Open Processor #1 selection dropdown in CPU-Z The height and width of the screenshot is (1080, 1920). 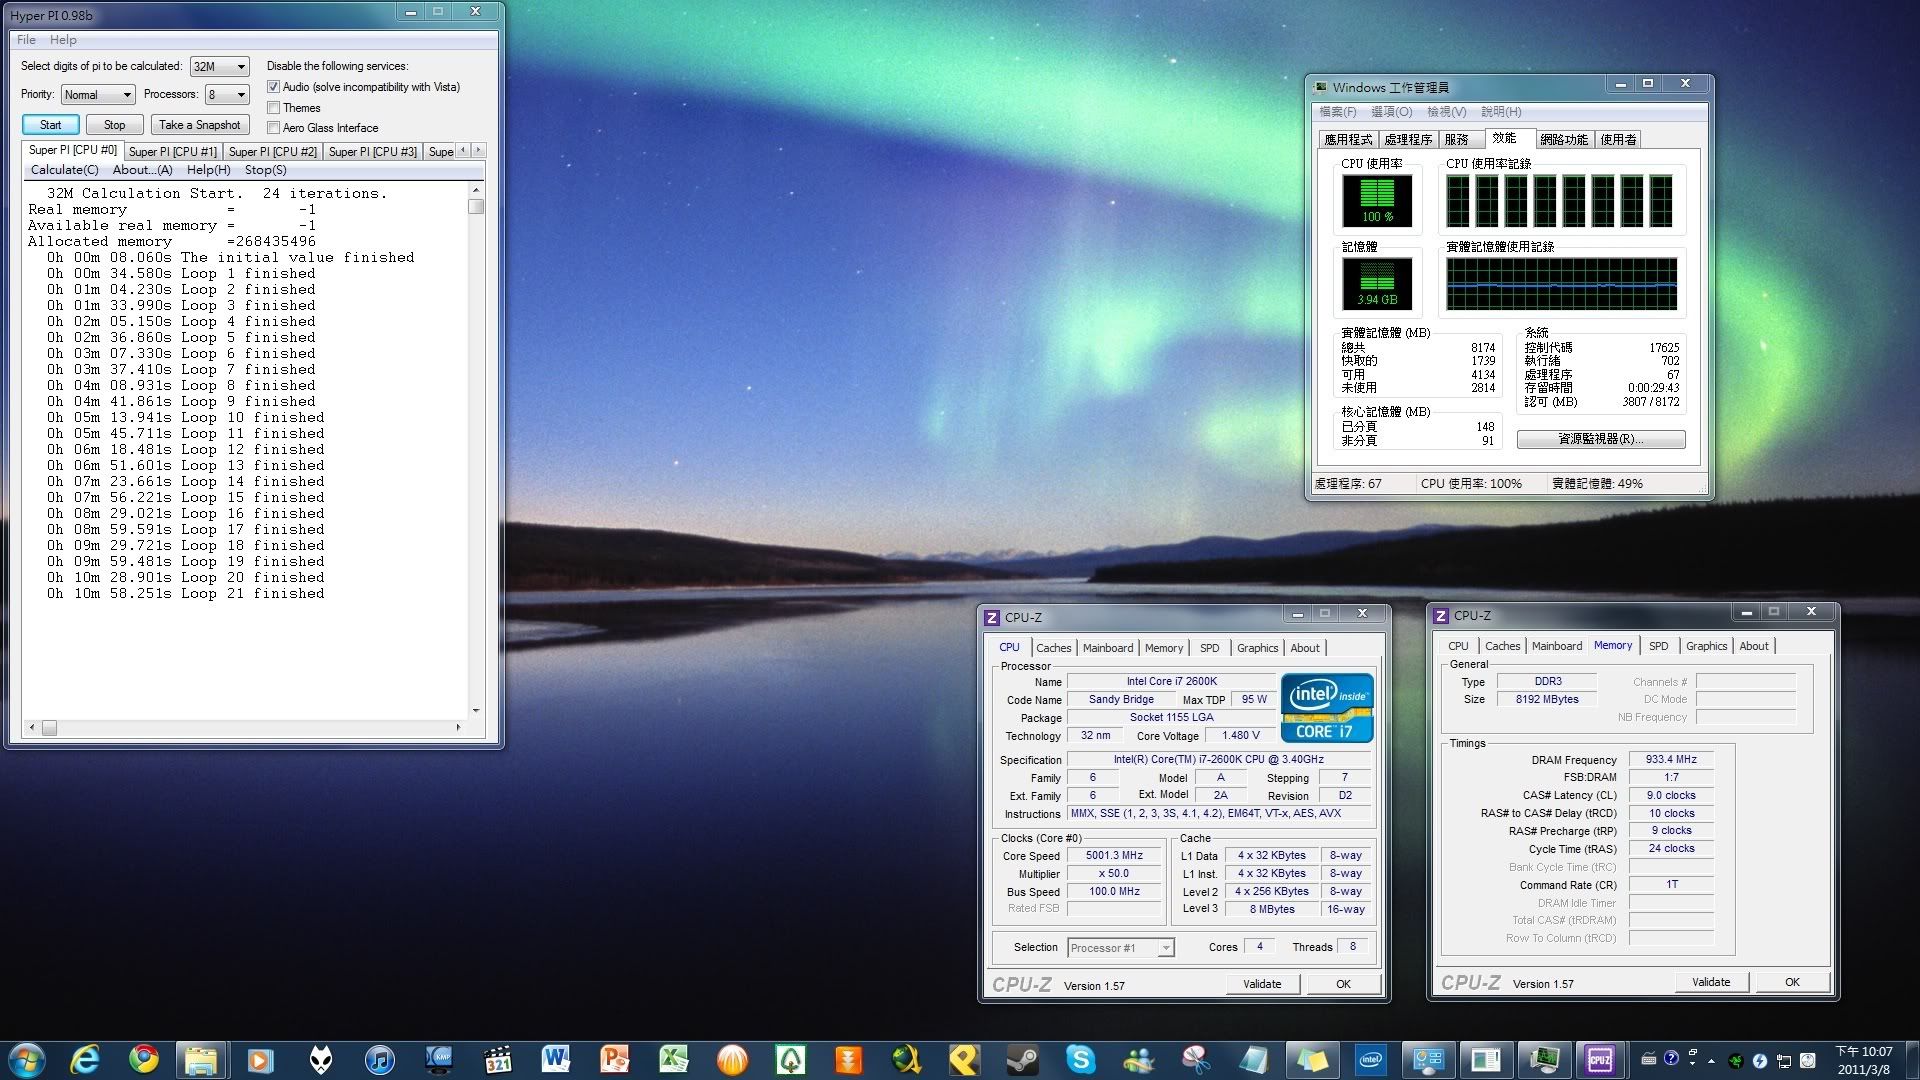1120,948
